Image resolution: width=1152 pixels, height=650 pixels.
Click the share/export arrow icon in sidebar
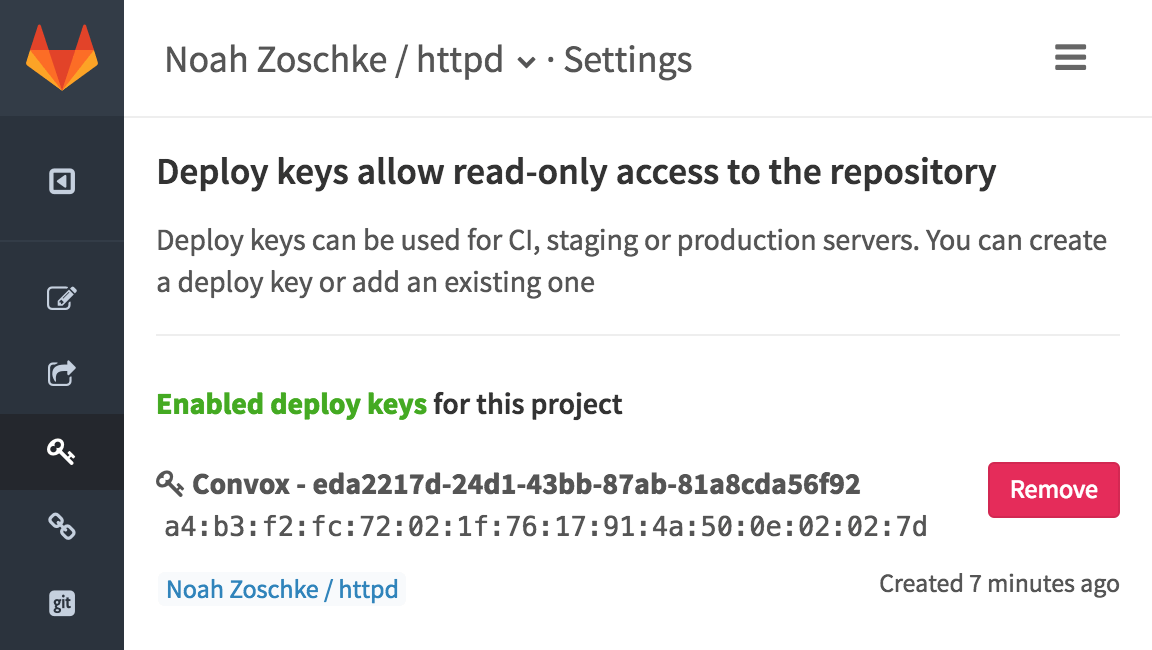[62, 374]
